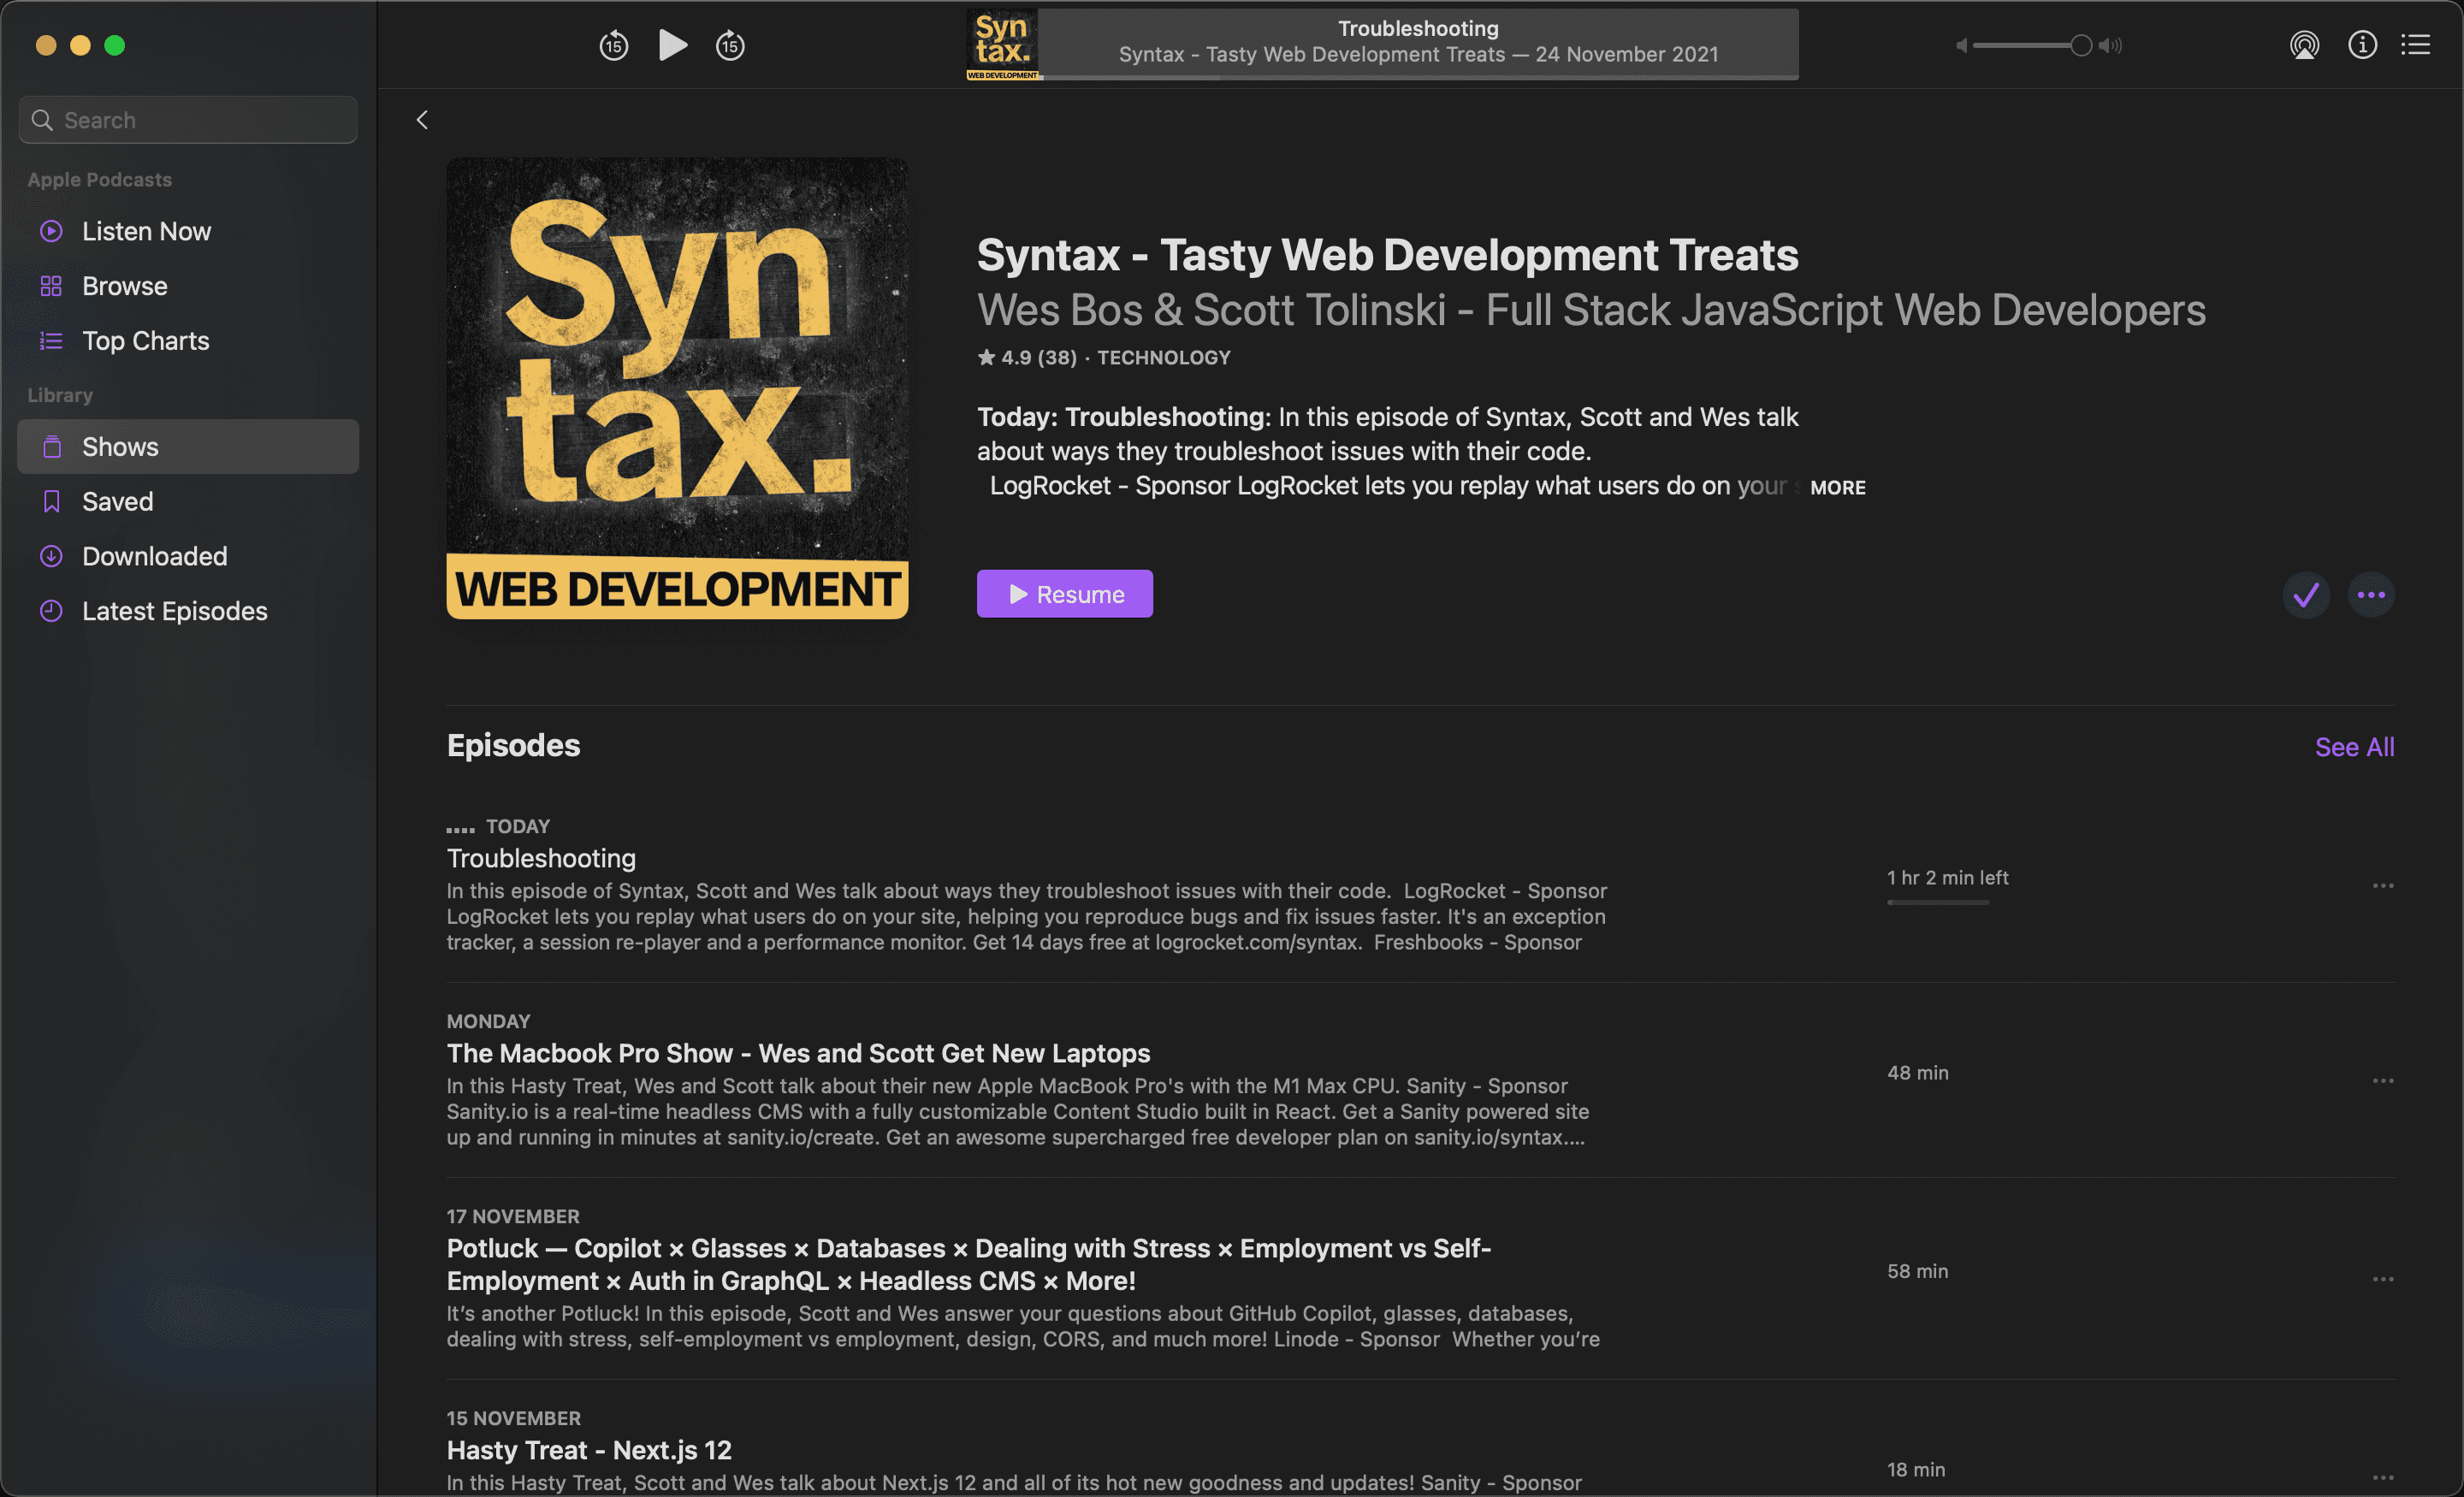
Task: Click the '1 hr 2 min left' label
Action: (1947, 877)
